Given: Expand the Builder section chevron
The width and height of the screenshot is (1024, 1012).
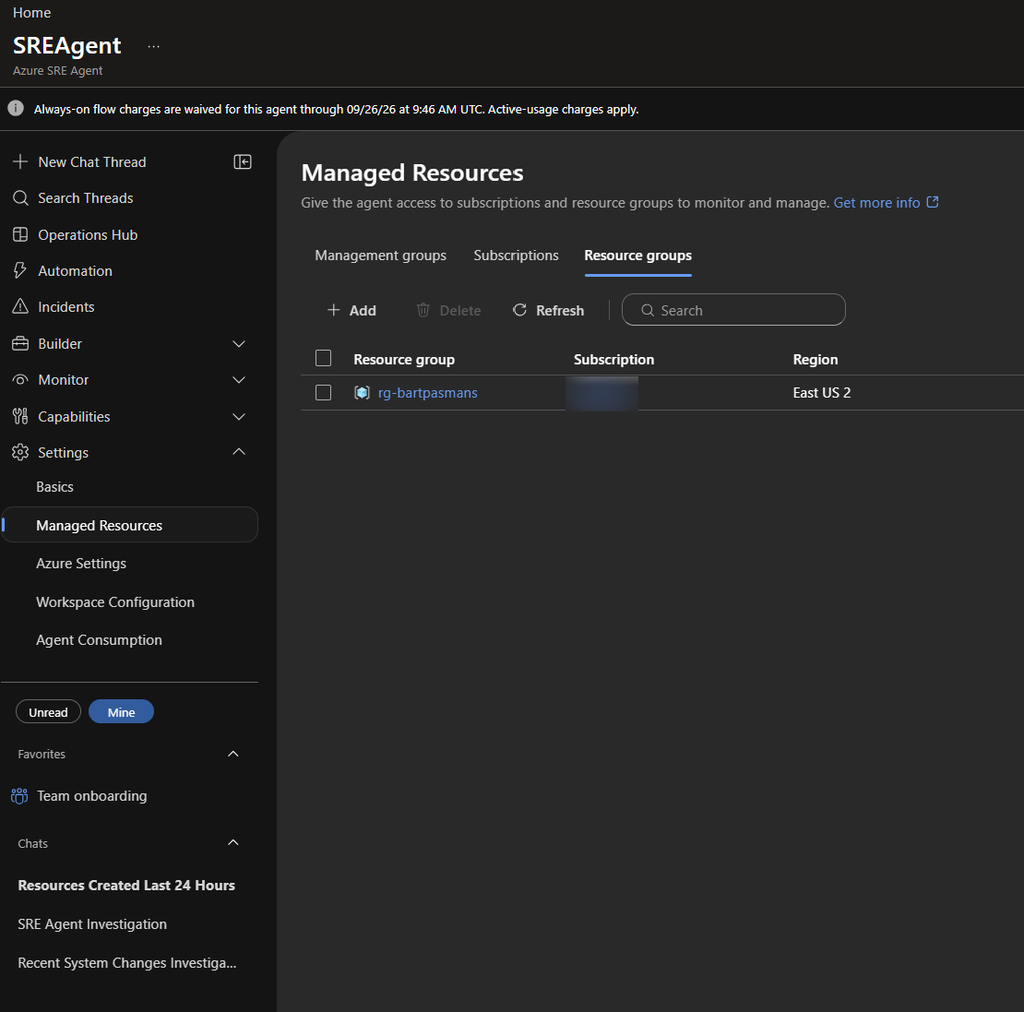Looking at the screenshot, I should (239, 343).
